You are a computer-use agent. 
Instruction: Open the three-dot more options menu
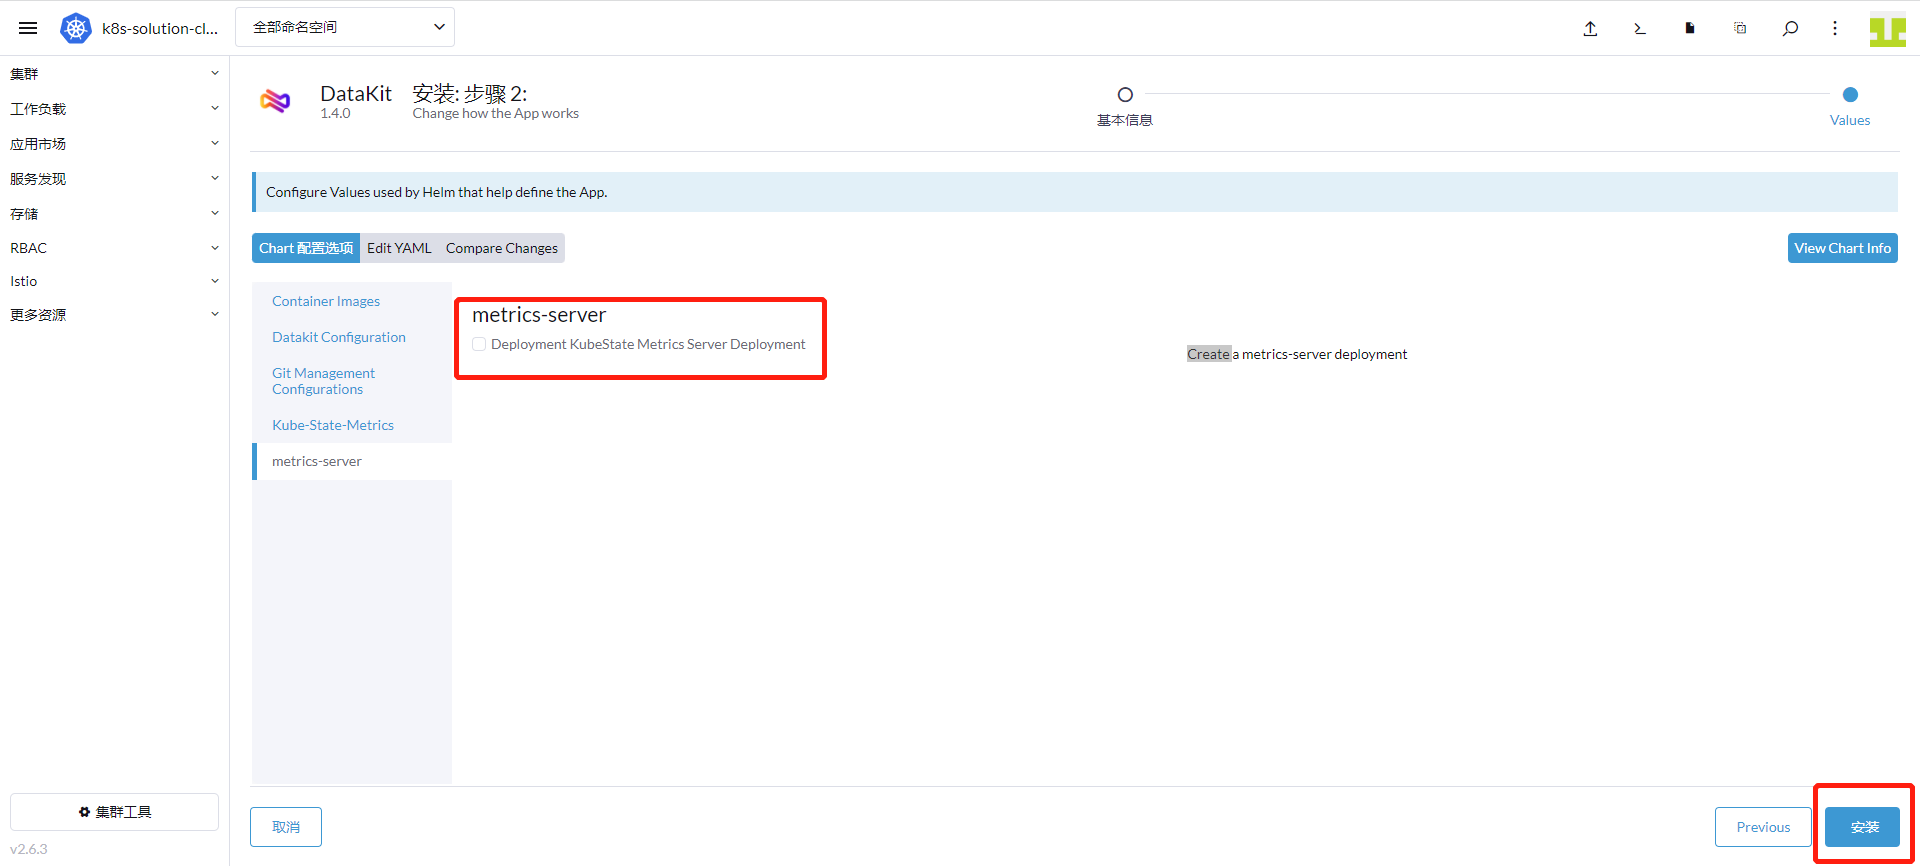(1835, 28)
